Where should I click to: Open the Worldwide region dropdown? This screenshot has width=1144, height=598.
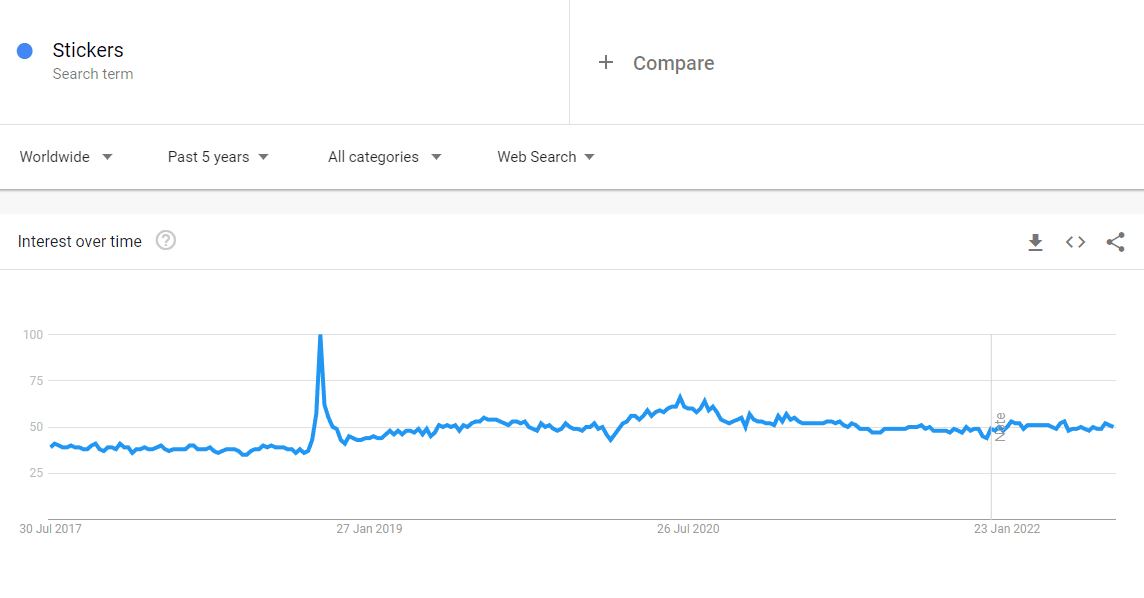click(x=66, y=157)
